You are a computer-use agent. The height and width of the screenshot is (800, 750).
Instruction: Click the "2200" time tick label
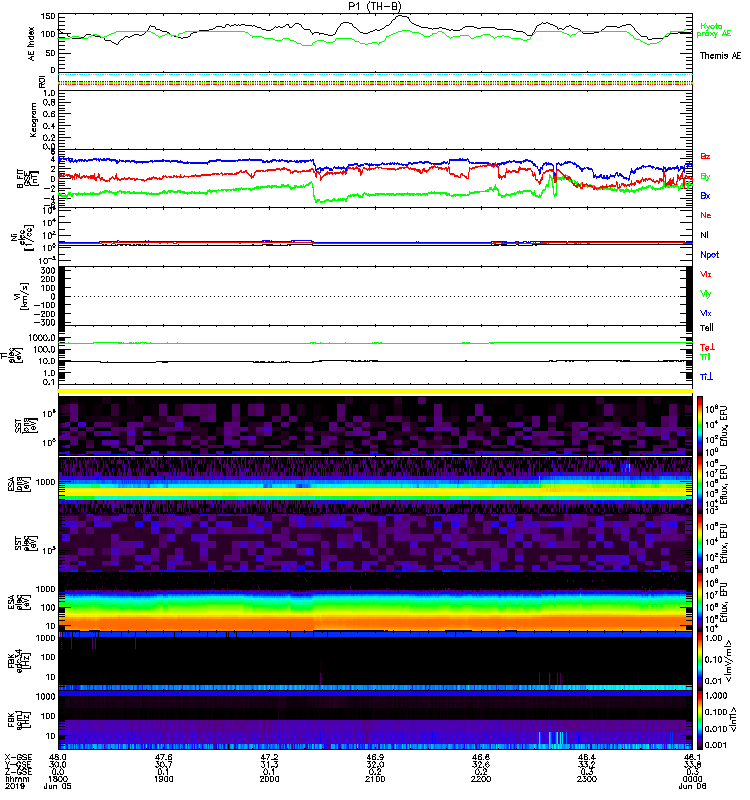(481, 779)
